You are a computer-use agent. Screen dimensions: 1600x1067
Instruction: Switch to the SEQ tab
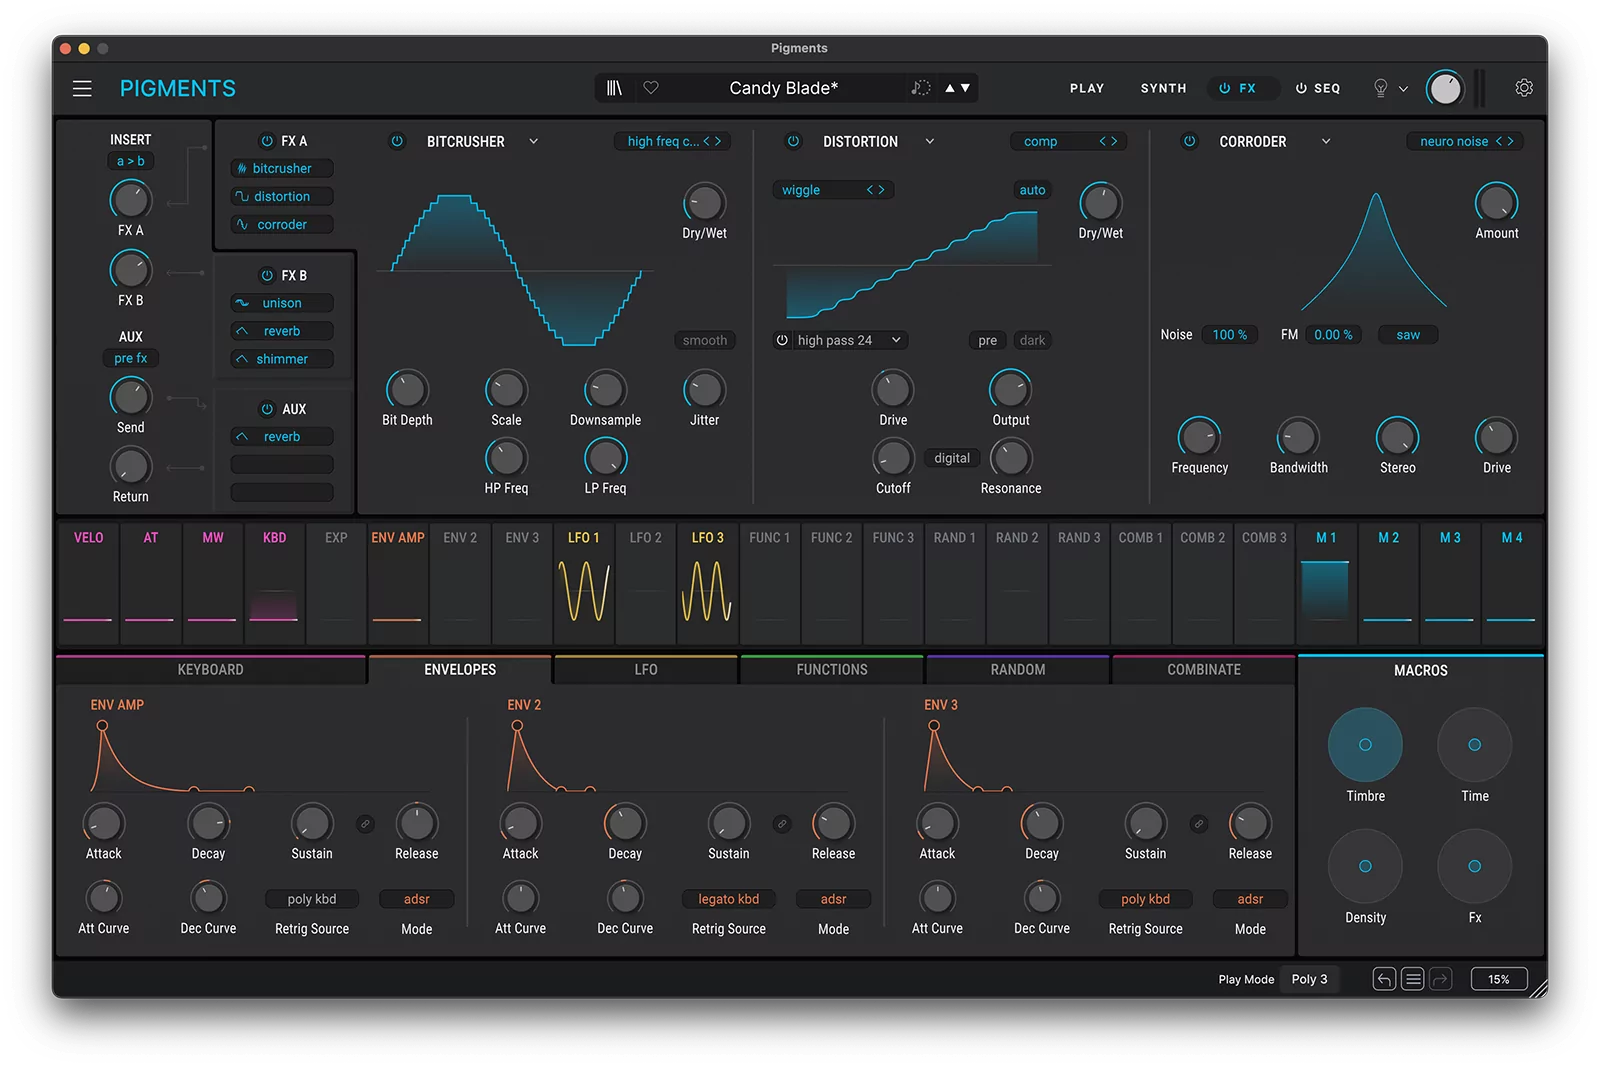coord(1318,88)
